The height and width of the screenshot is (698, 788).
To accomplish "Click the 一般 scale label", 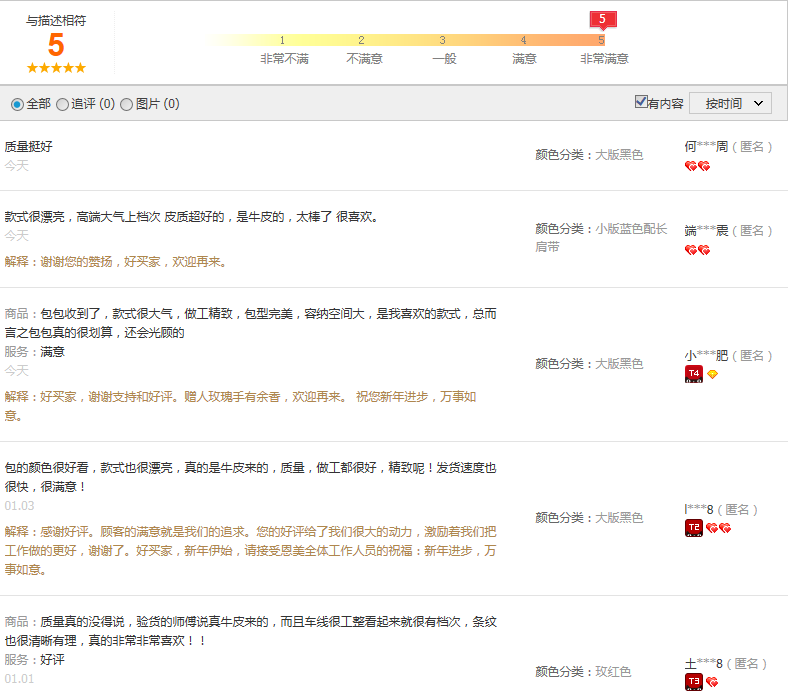I will [444, 59].
